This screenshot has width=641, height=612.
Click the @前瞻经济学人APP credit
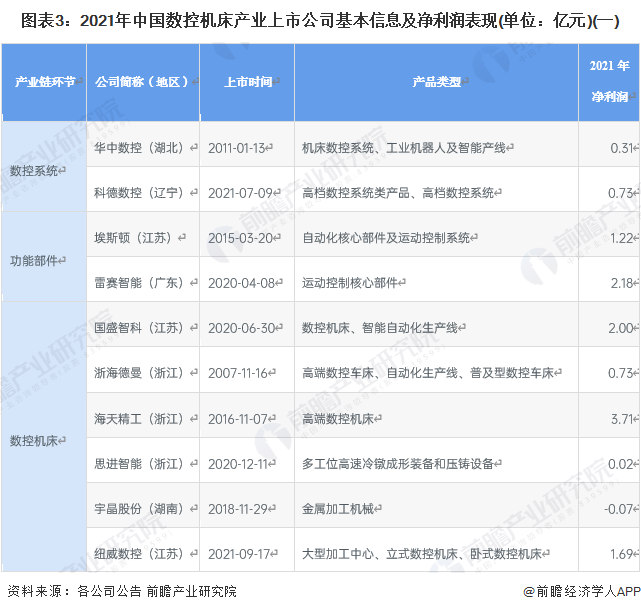(x=582, y=591)
